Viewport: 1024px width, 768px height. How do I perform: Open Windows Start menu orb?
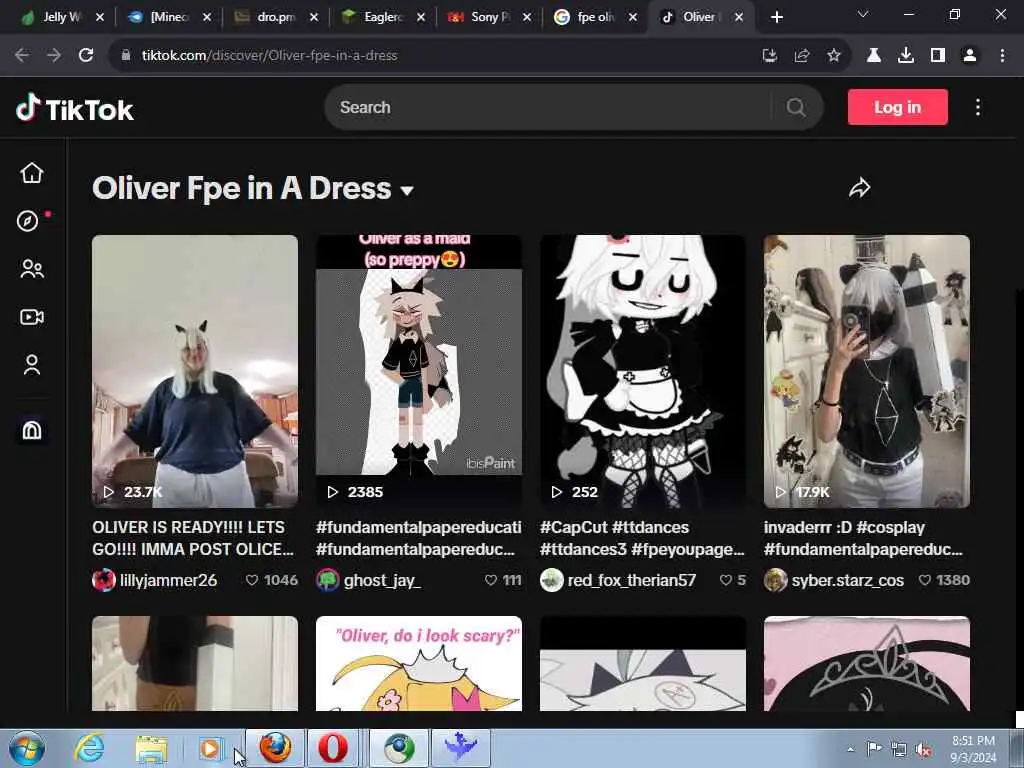click(27, 748)
